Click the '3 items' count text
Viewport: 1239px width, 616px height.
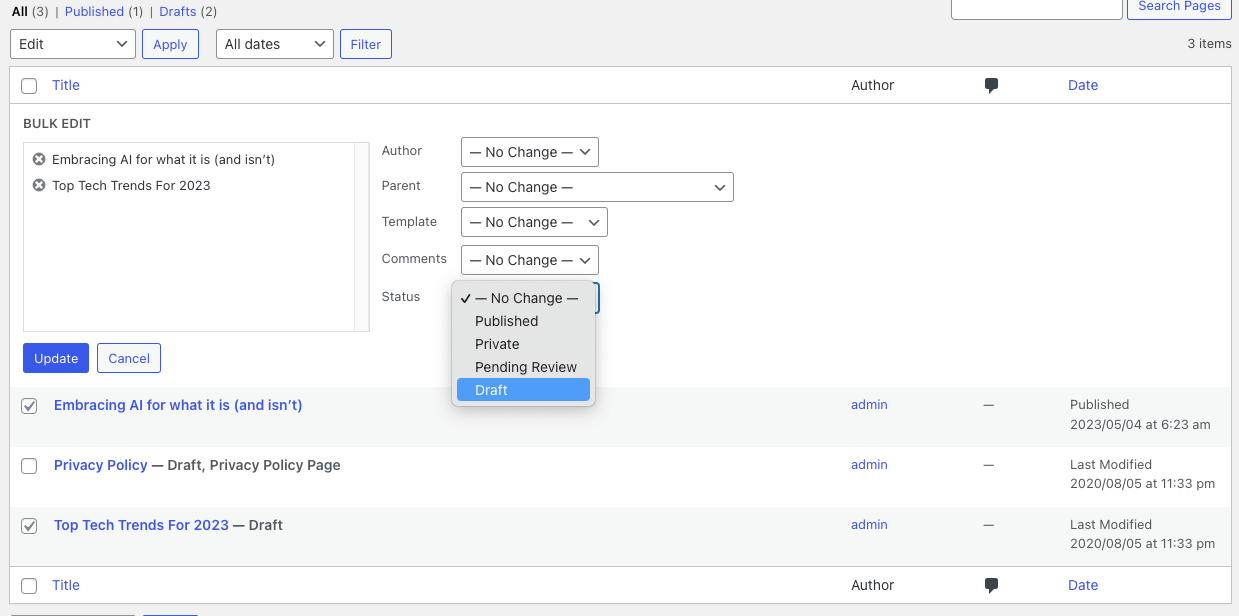click(x=1209, y=44)
